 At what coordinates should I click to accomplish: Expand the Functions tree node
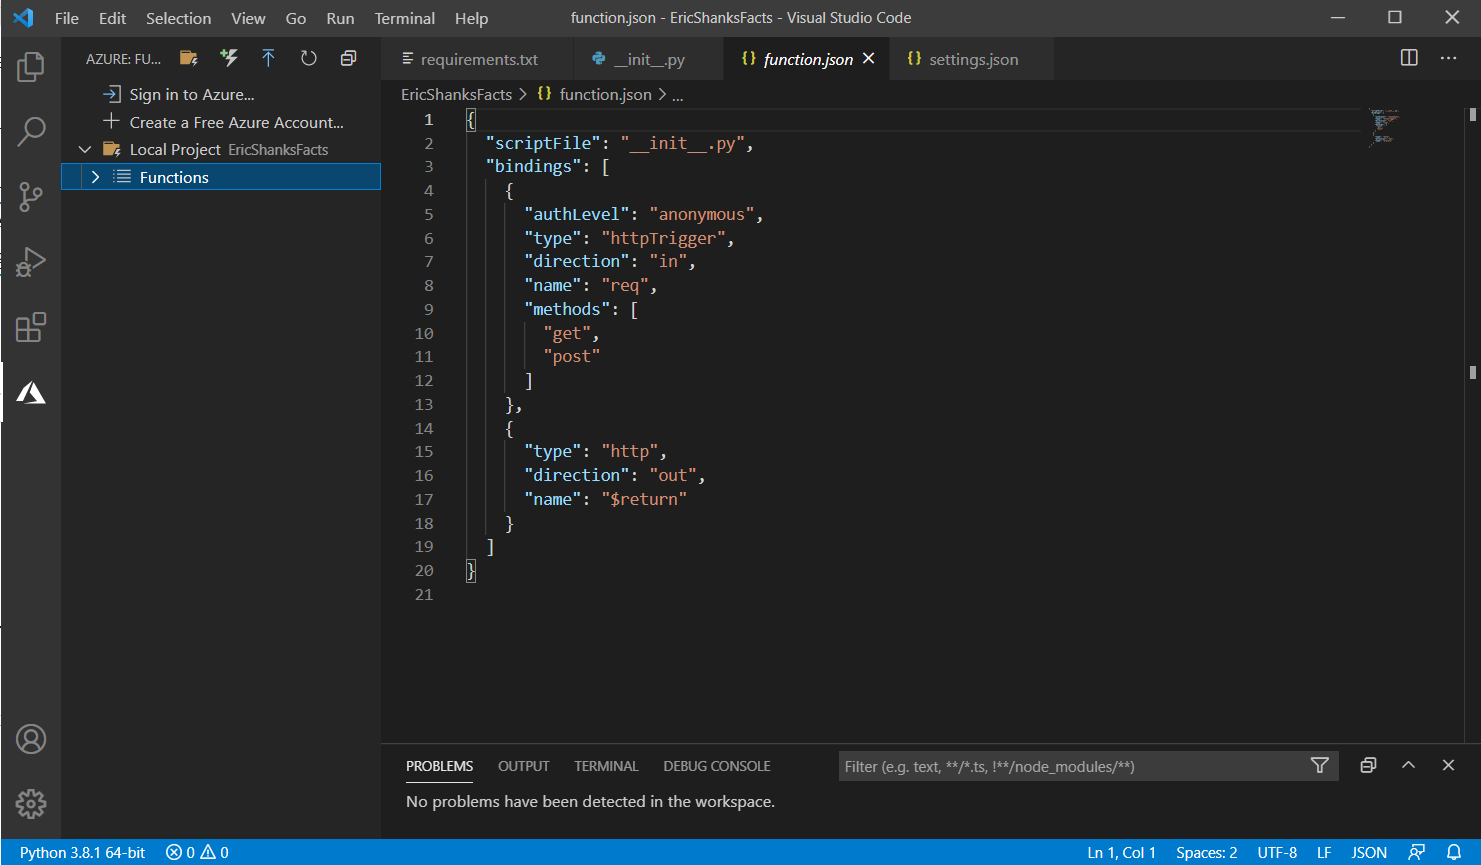96,177
